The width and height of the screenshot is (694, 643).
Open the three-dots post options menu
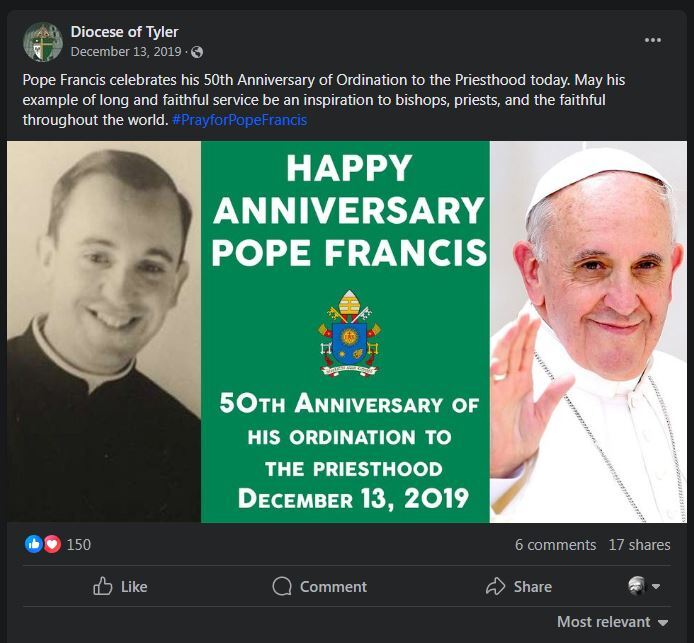coord(652,40)
